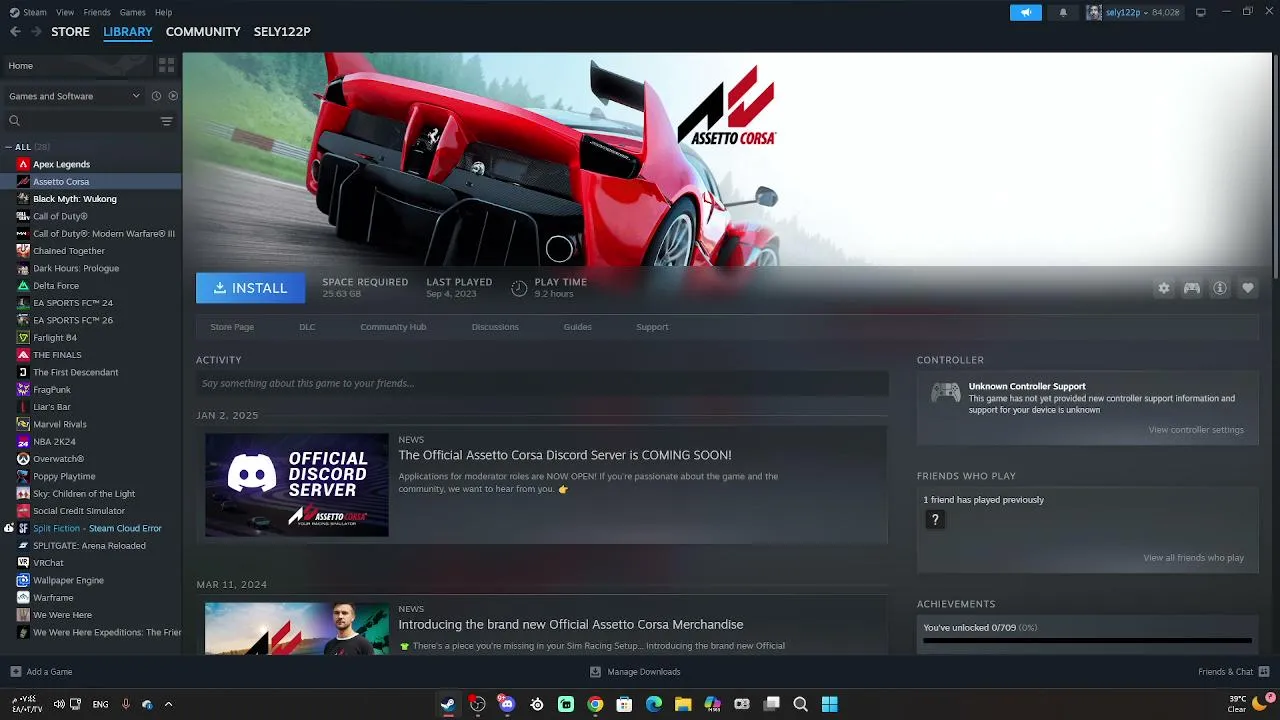Go back with the left arrow
Screen dimensions: 1280x720
point(15,32)
